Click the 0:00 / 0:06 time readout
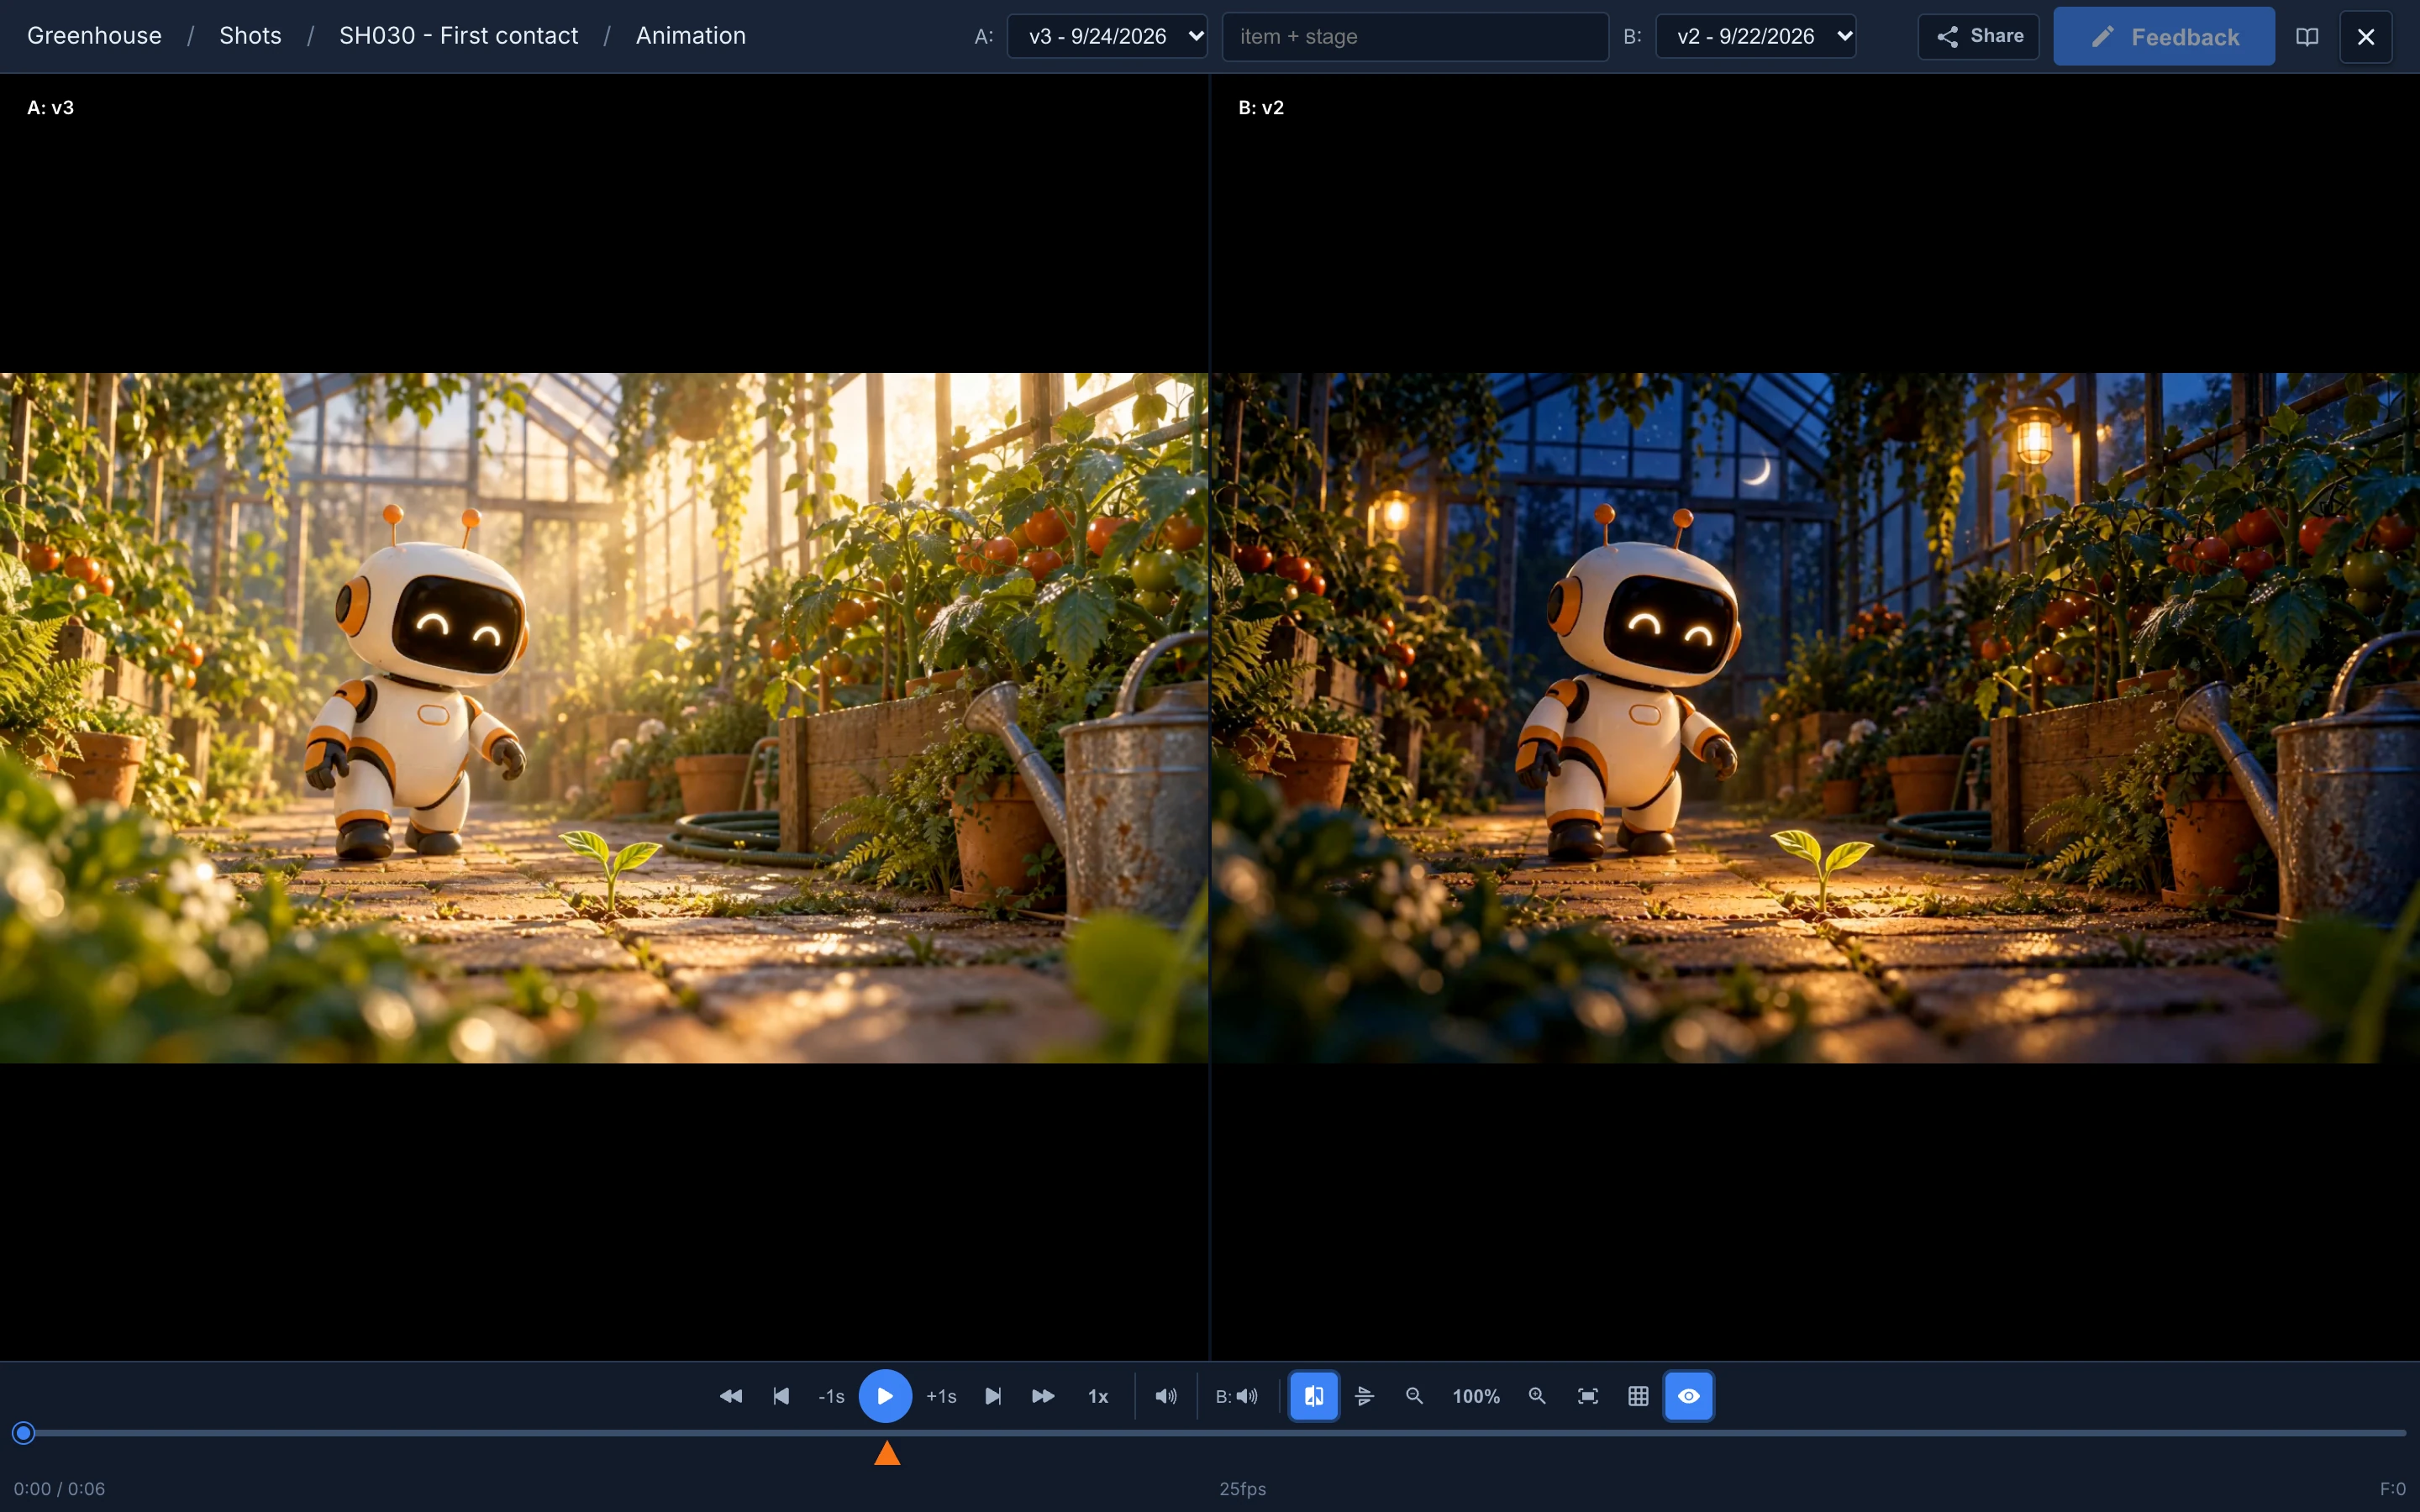The image size is (2420, 1512). pyautogui.click(x=59, y=1488)
